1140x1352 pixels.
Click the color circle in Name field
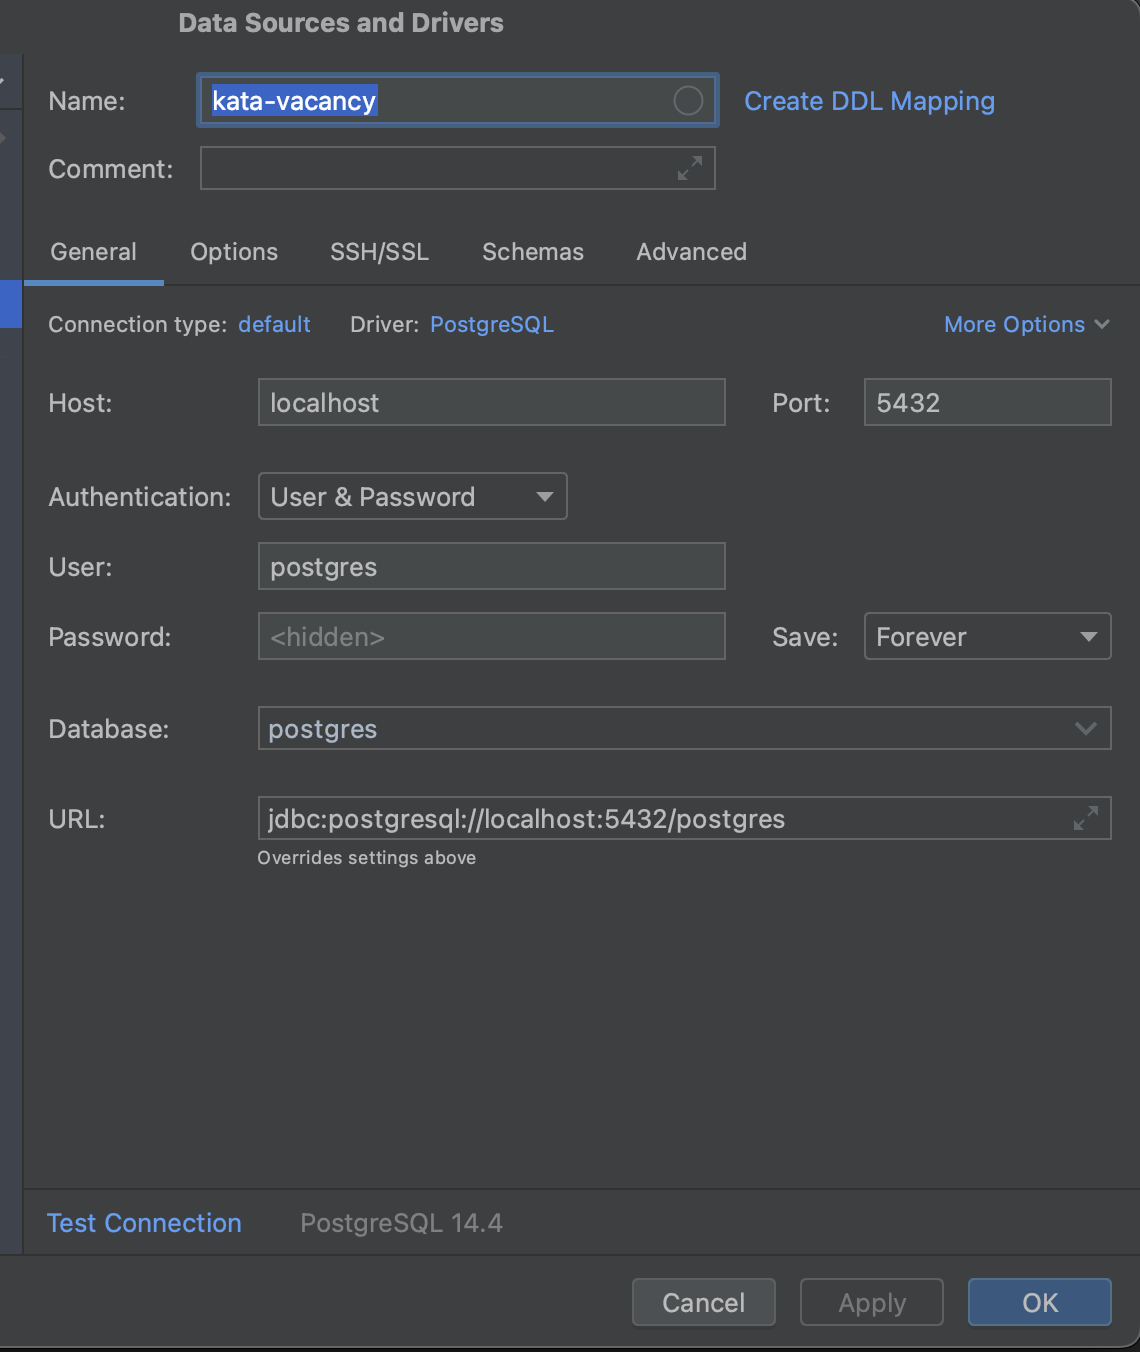click(688, 100)
